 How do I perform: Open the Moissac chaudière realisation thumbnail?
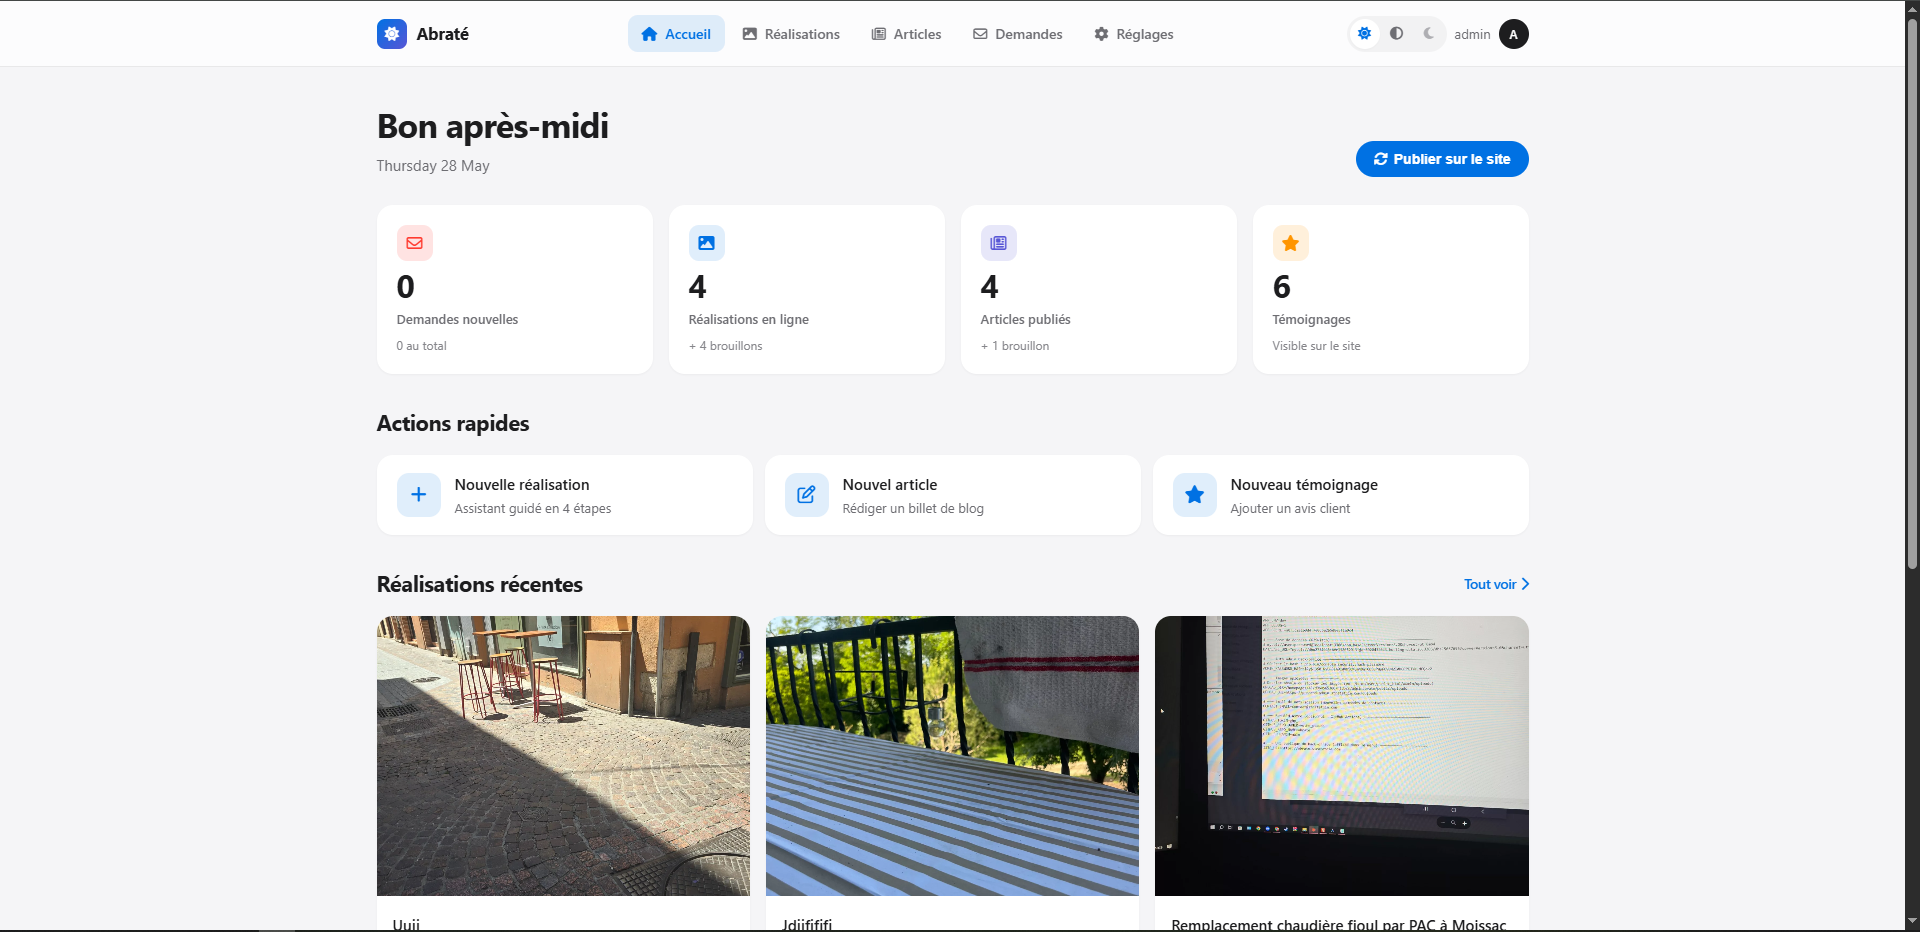pos(1342,756)
